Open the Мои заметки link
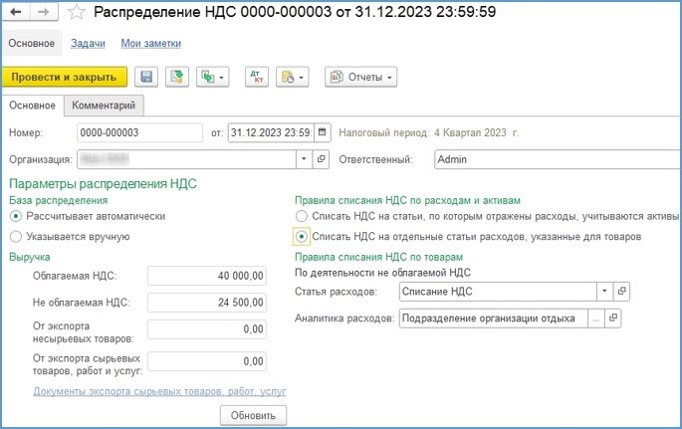This screenshot has height=429, width=682. (x=150, y=44)
